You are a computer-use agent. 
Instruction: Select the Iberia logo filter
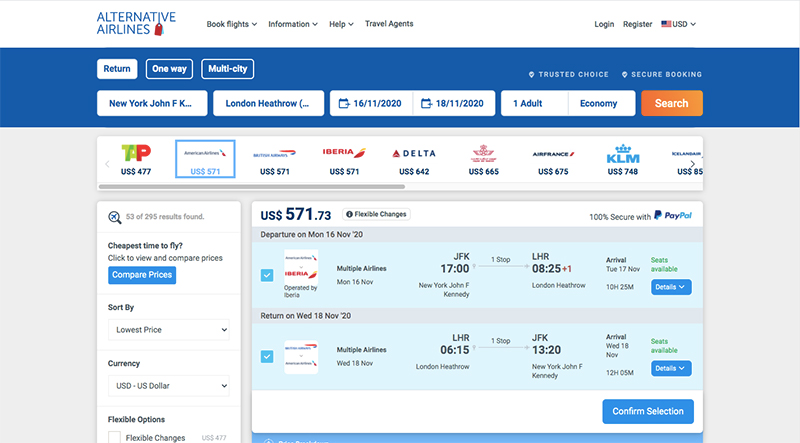(x=344, y=152)
